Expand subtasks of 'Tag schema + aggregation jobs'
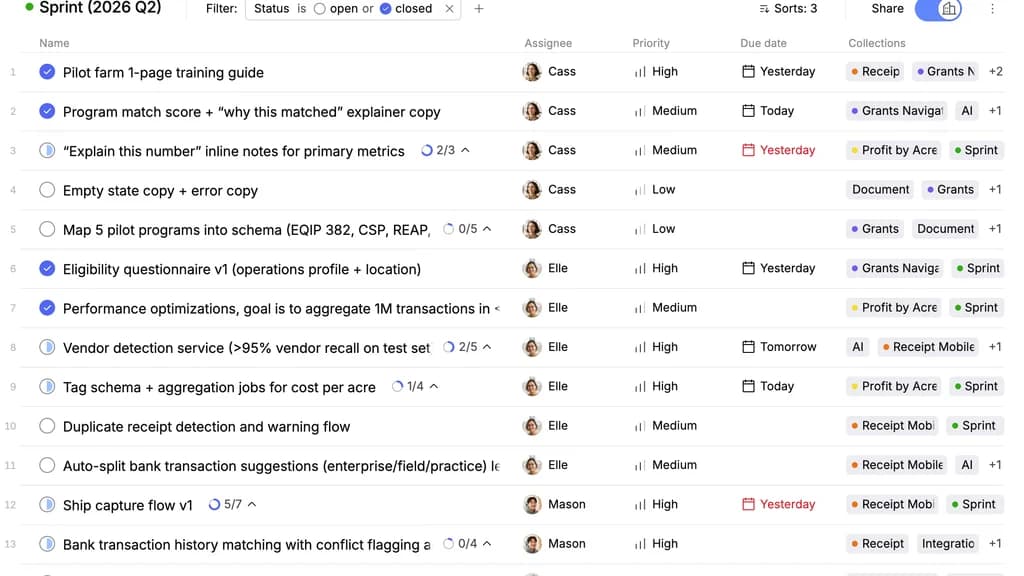1024x576 pixels. point(433,387)
